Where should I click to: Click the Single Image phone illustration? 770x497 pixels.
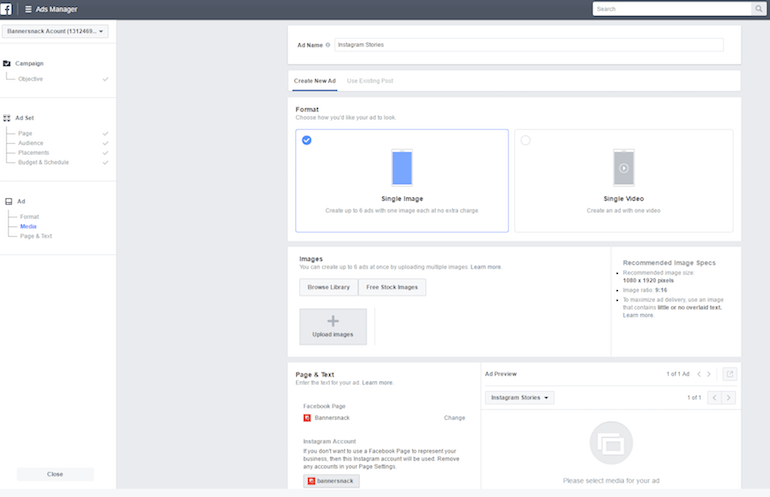(402, 168)
